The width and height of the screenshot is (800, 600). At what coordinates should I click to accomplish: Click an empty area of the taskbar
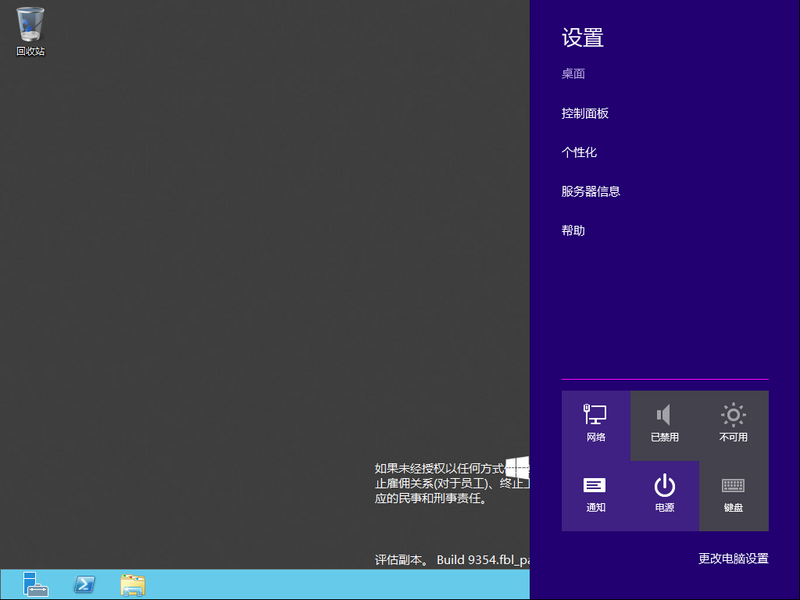[x=350, y=584]
